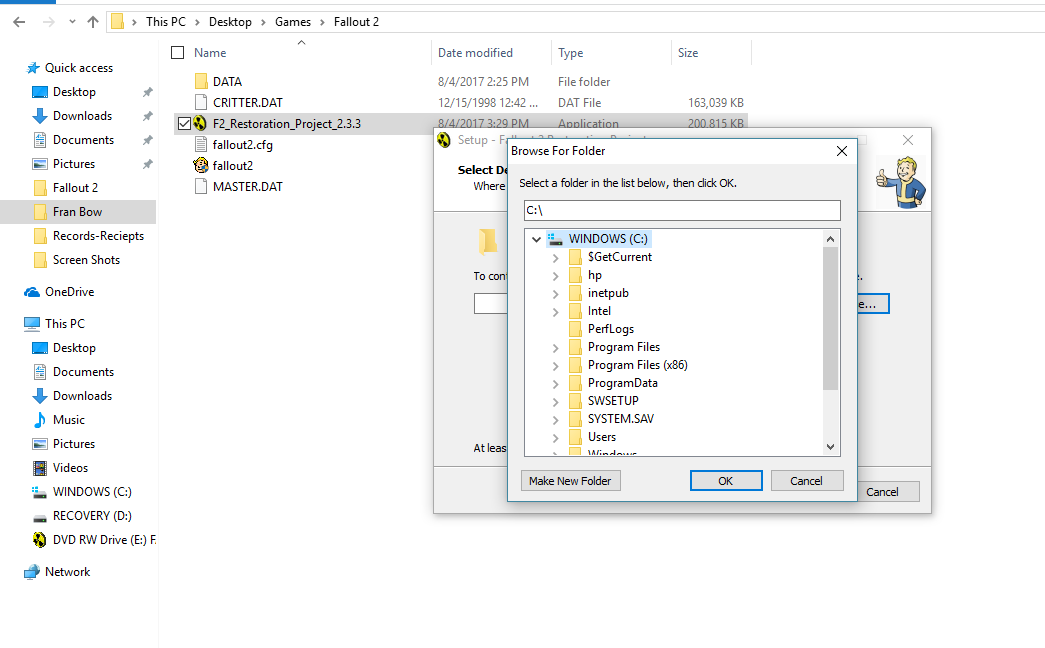Open Documents under This PC
This screenshot has width=1045, height=648.
click(x=83, y=372)
